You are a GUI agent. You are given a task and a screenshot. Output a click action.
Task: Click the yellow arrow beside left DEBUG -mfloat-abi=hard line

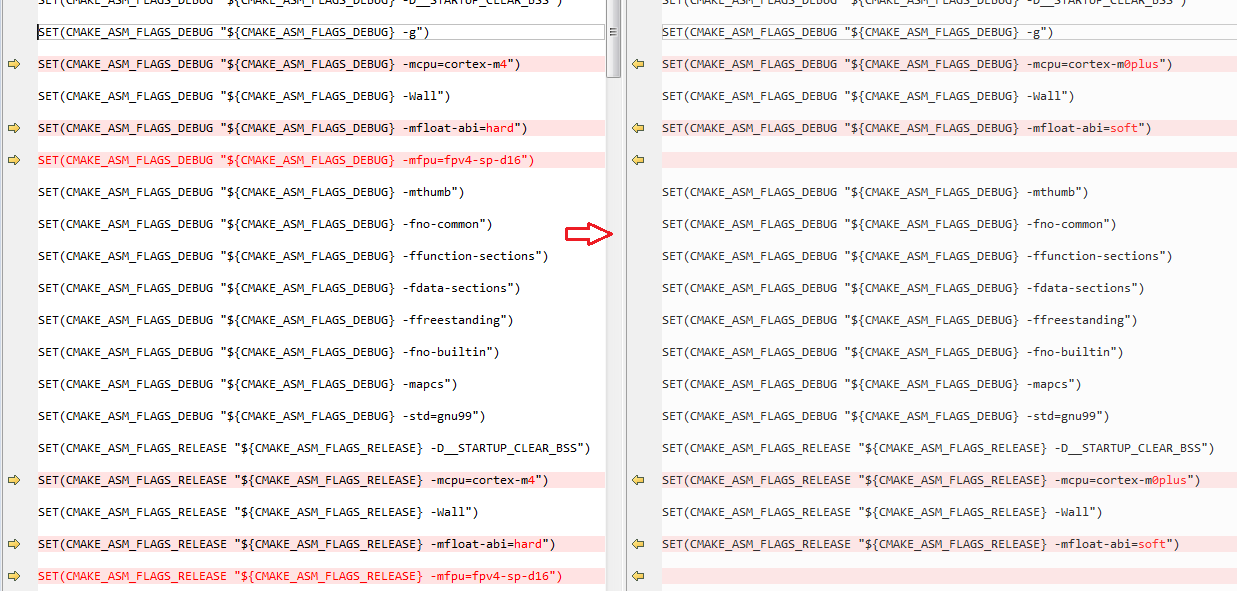pyautogui.click(x=14, y=128)
